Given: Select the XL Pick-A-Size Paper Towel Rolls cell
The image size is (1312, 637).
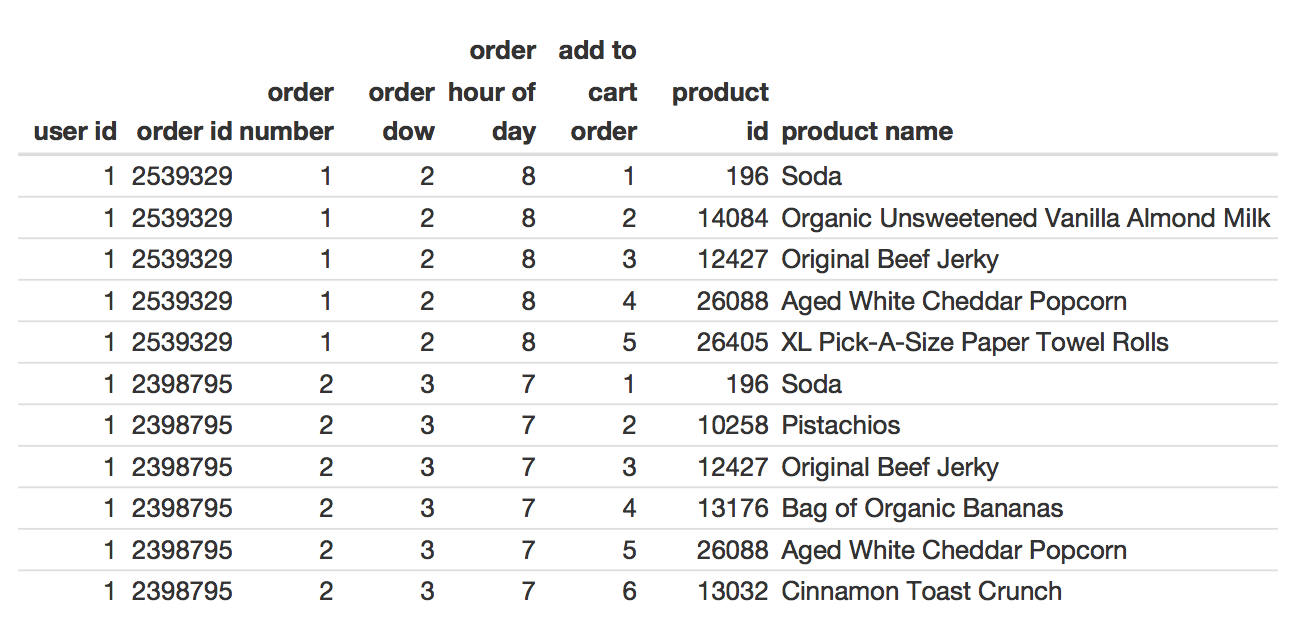Looking at the screenshot, I should click(975, 342).
